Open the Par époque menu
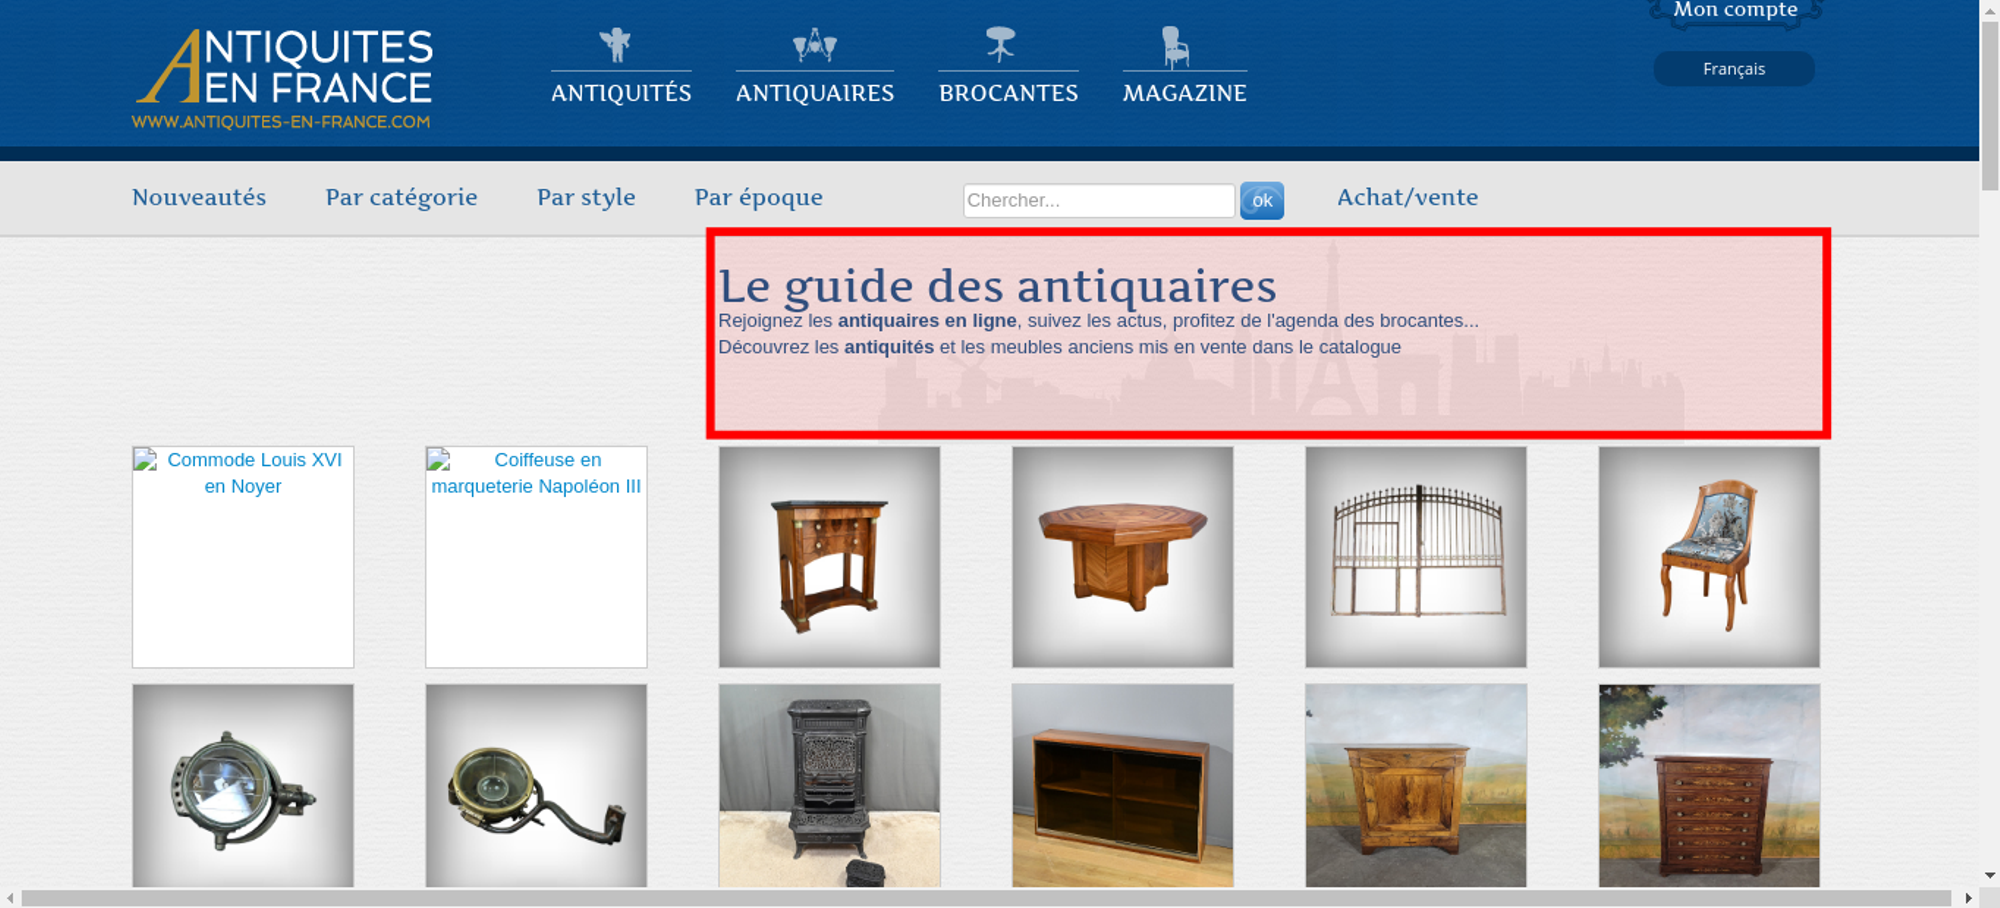The height and width of the screenshot is (908, 2000). coord(758,197)
